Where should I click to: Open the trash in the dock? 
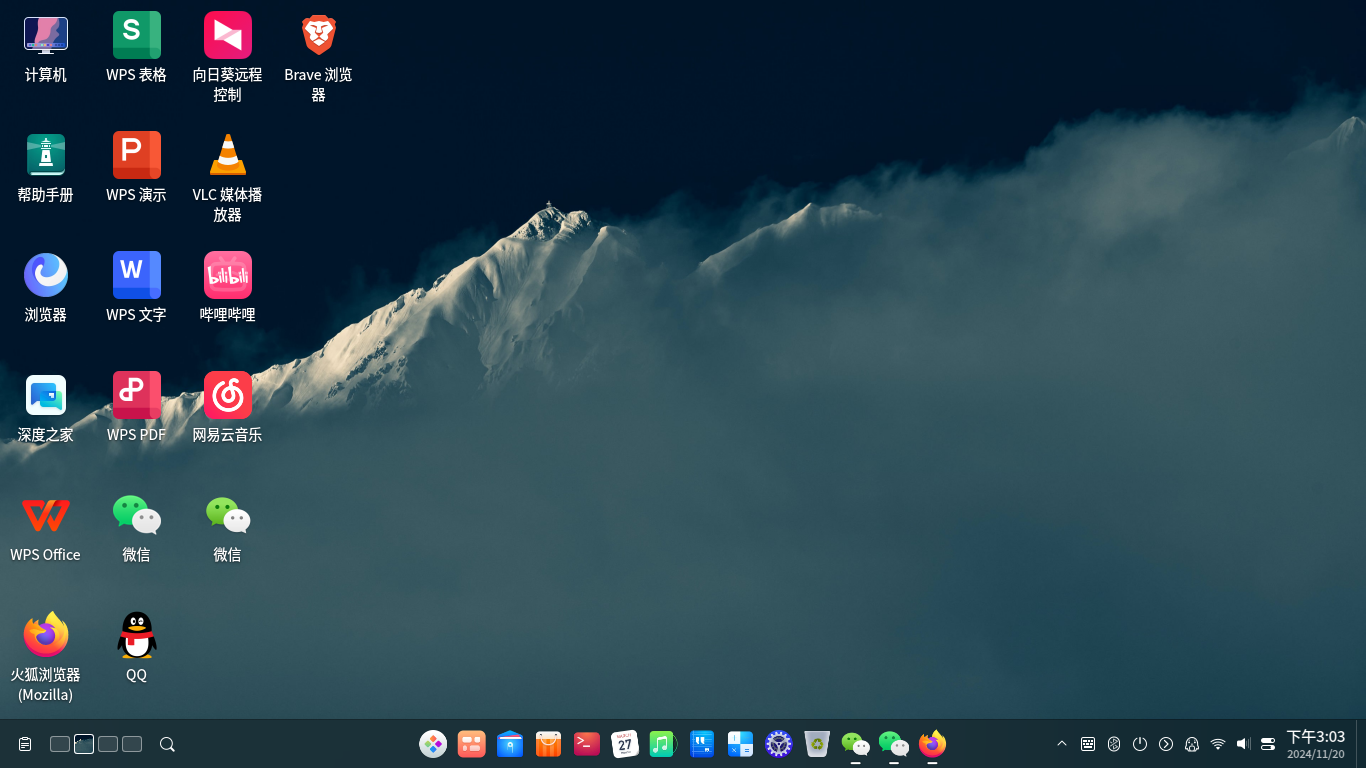point(817,744)
